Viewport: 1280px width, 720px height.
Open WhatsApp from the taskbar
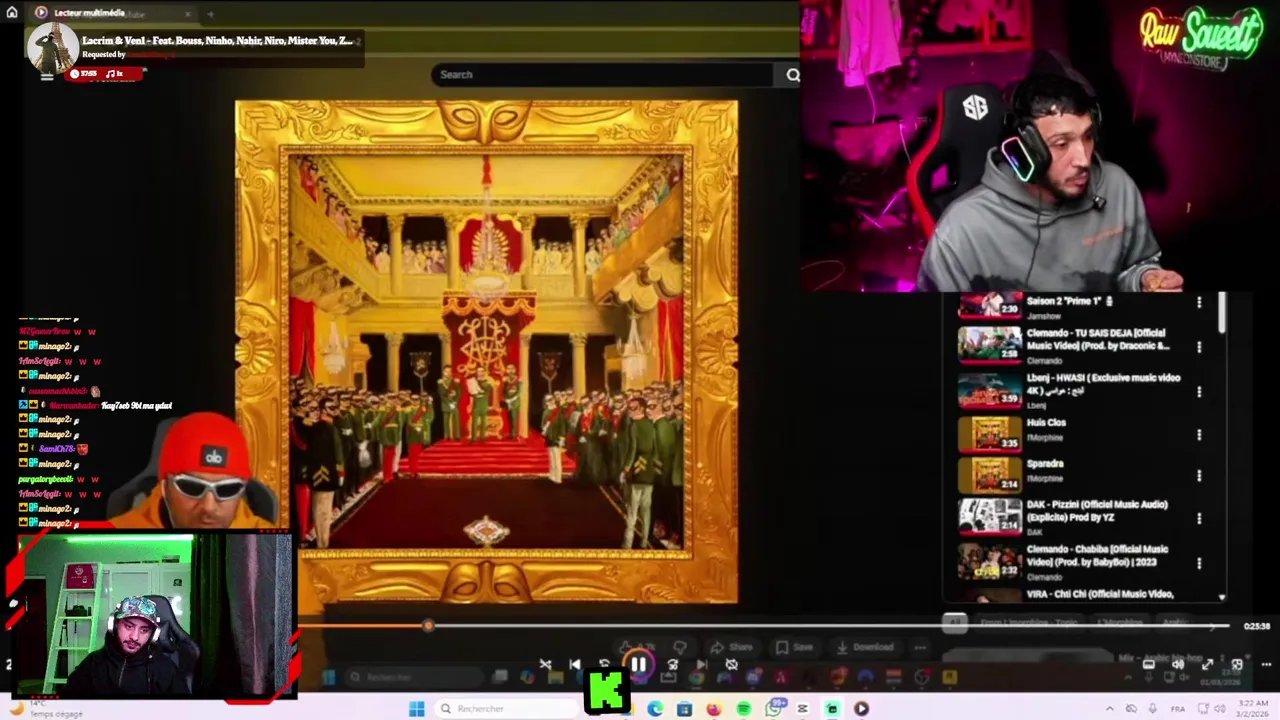pos(773,709)
